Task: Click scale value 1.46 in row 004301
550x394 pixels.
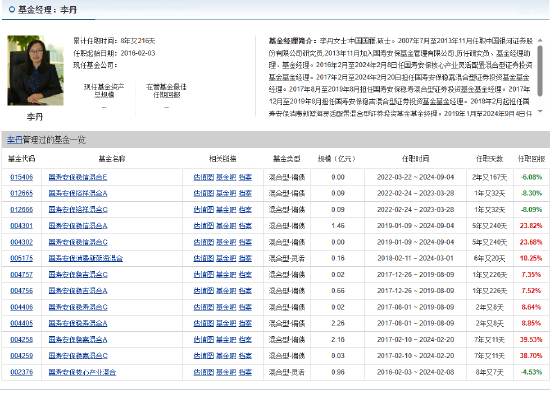Action: pyautogui.click(x=338, y=226)
